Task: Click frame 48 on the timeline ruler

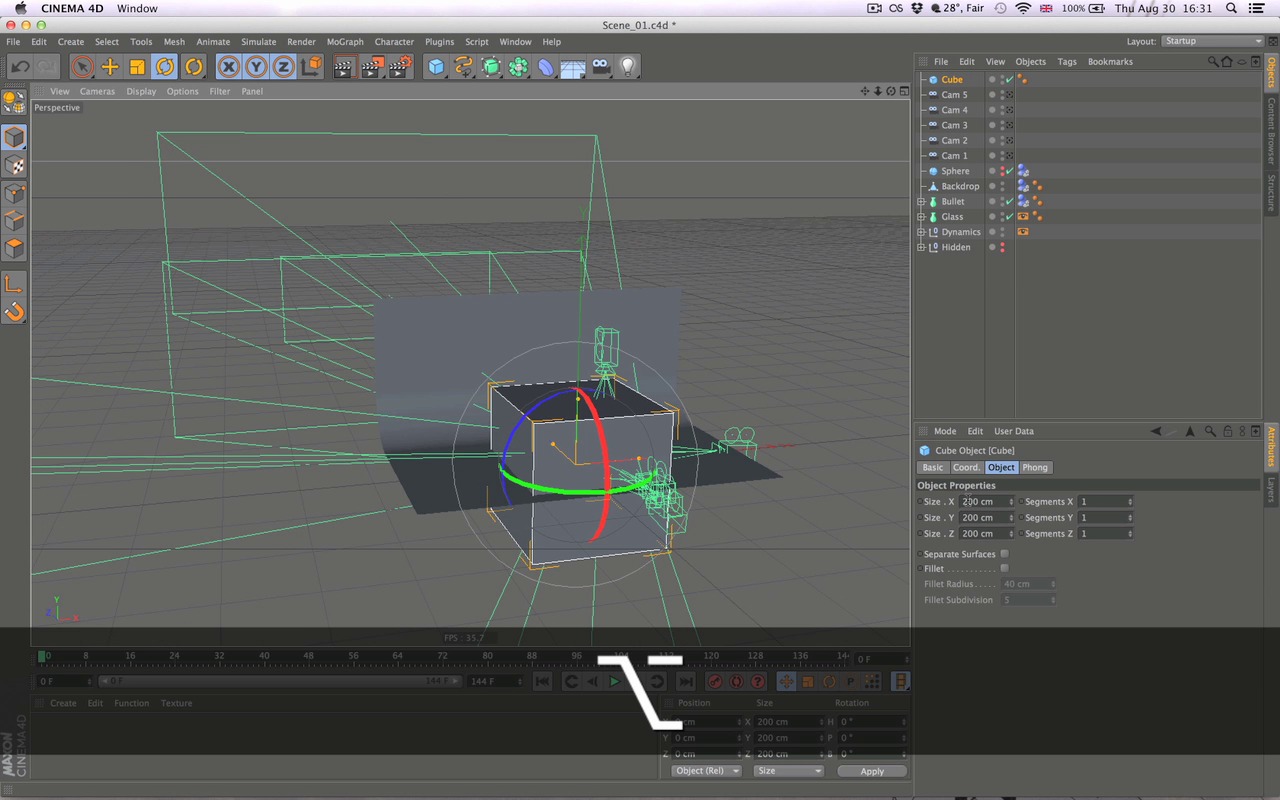Action: point(308,657)
